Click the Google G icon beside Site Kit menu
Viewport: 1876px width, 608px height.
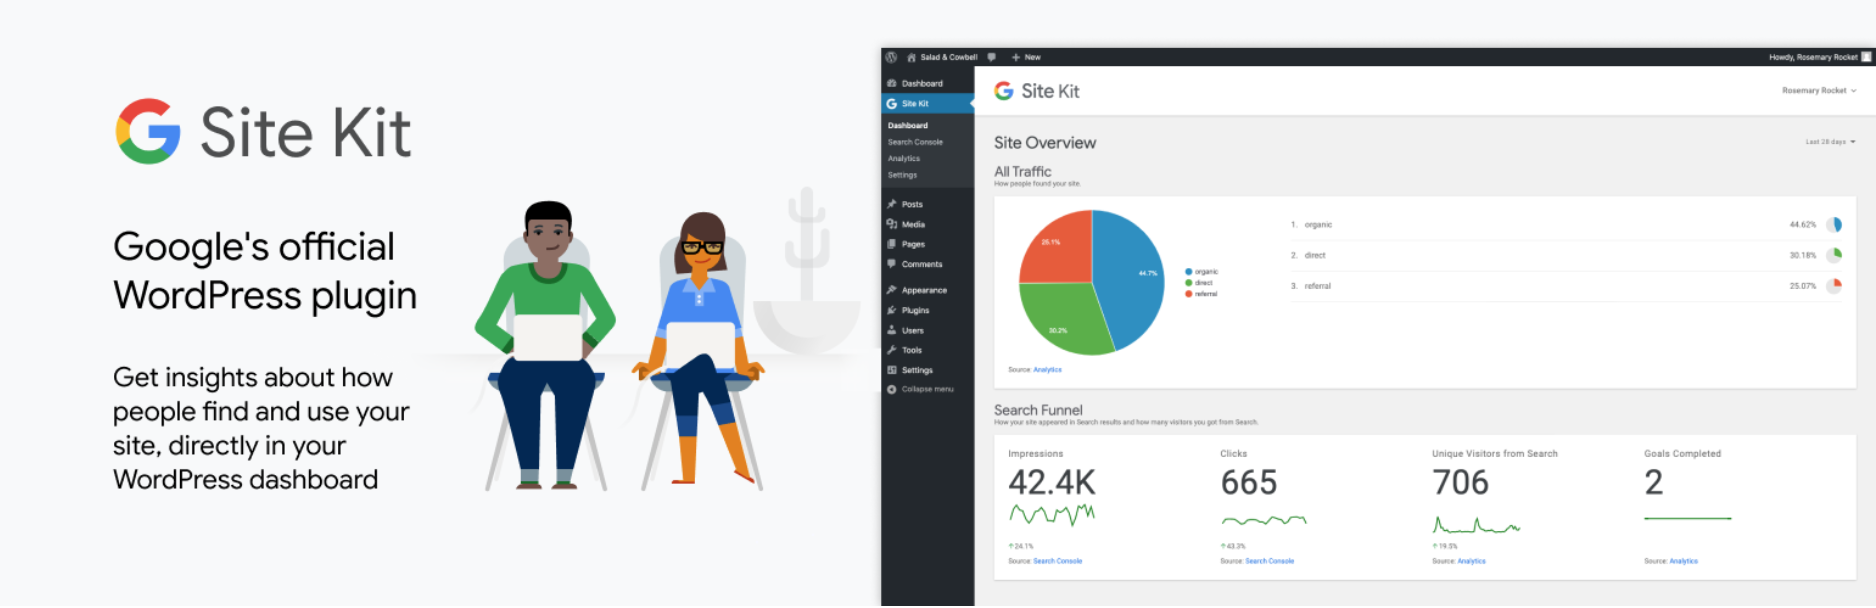[892, 103]
